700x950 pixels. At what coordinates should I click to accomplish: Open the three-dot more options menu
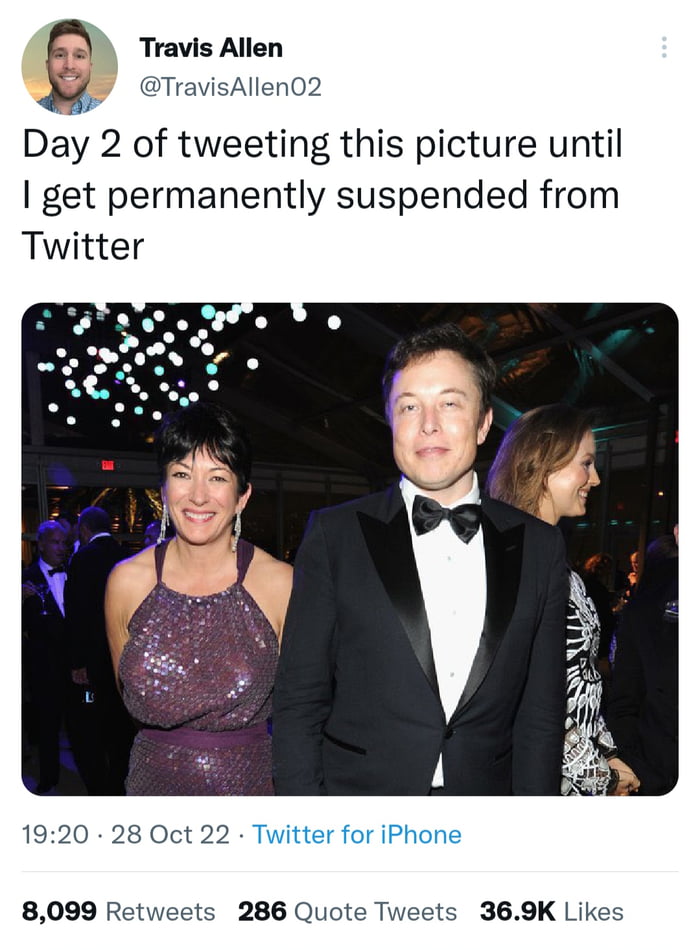click(x=663, y=47)
